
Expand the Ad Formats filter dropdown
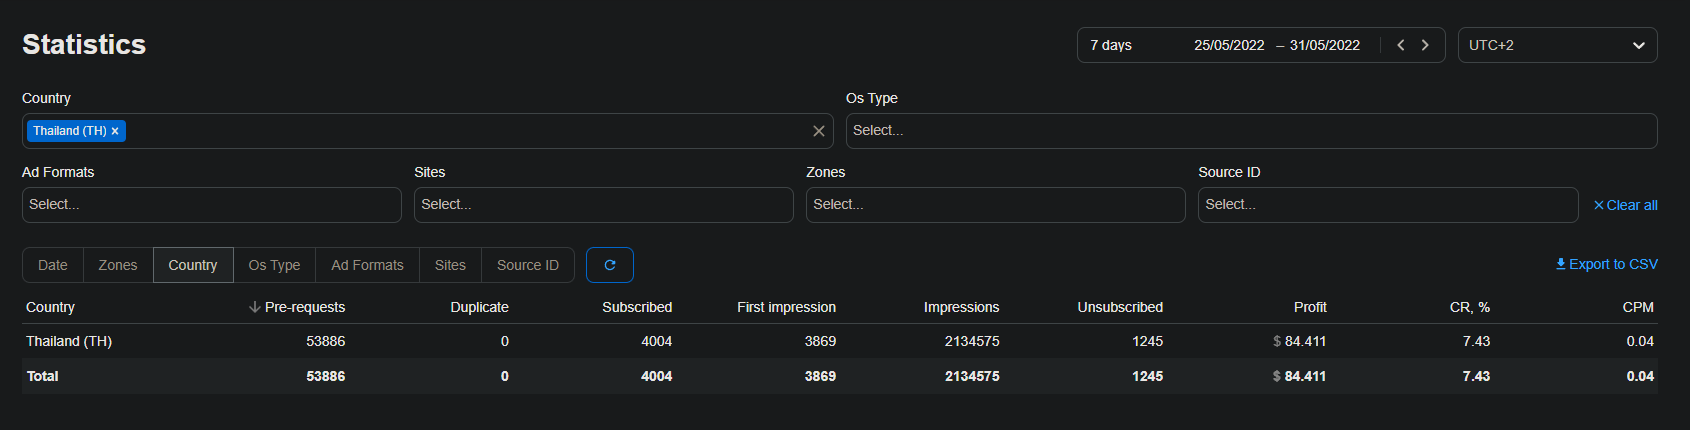pyautogui.click(x=211, y=205)
